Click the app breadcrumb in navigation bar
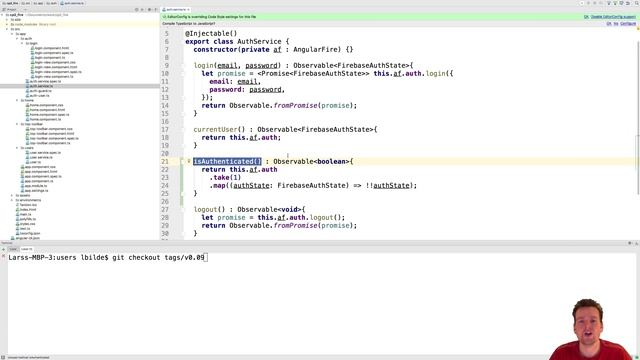This screenshot has height=360, width=640. [38, 3]
